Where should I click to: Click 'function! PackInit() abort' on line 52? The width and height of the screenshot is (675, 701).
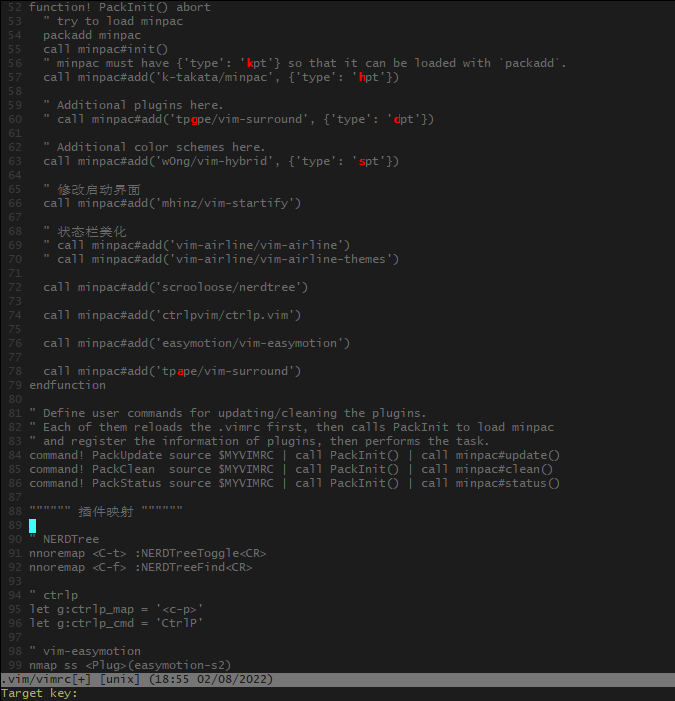point(120,8)
